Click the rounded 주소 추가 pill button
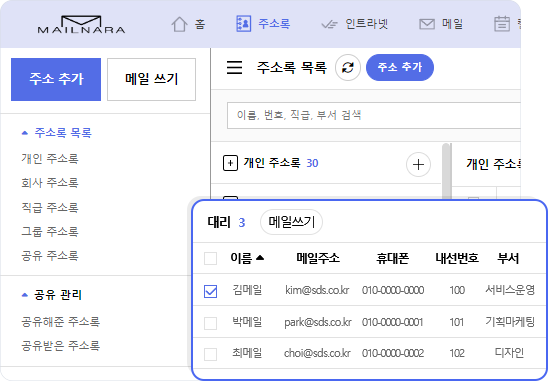 [400, 67]
